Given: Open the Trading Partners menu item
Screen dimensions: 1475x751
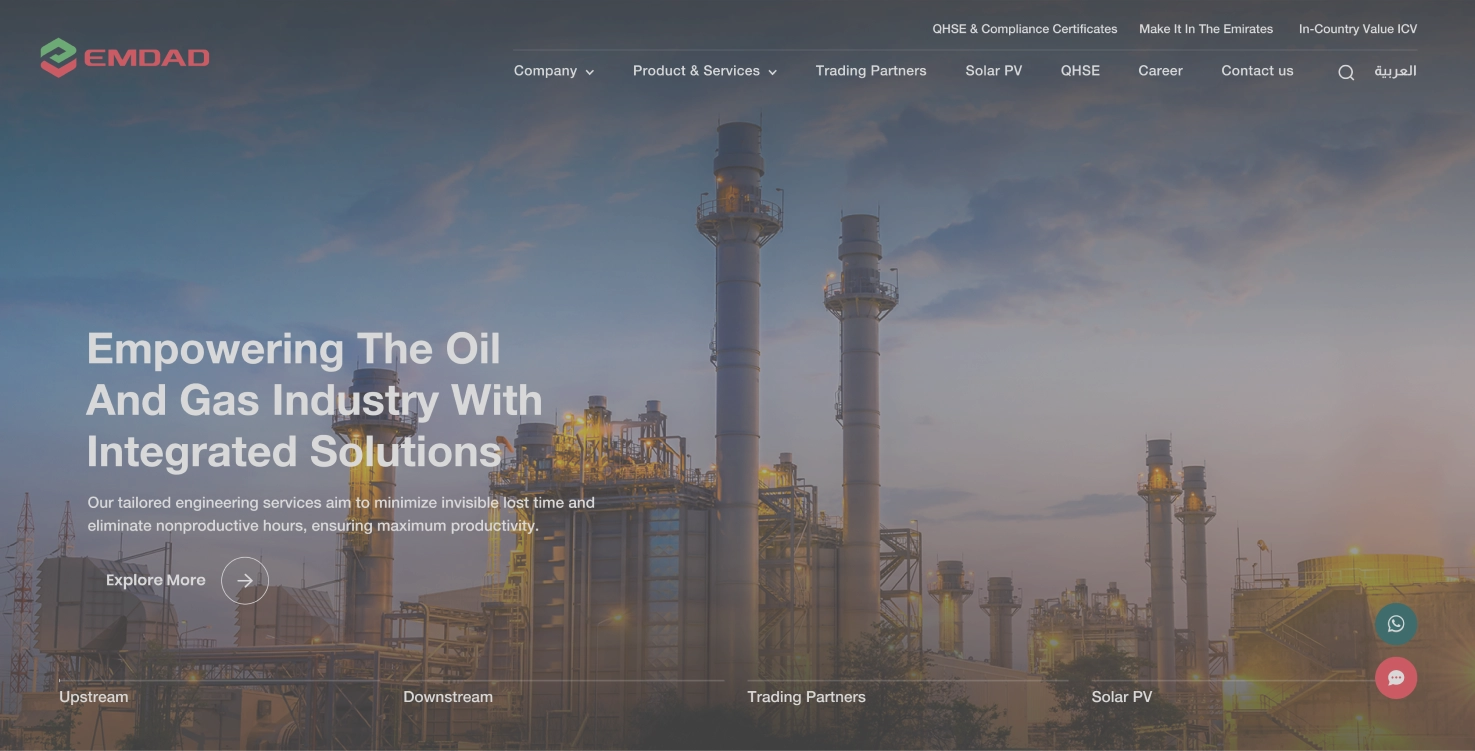Looking at the screenshot, I should [870, 71].
